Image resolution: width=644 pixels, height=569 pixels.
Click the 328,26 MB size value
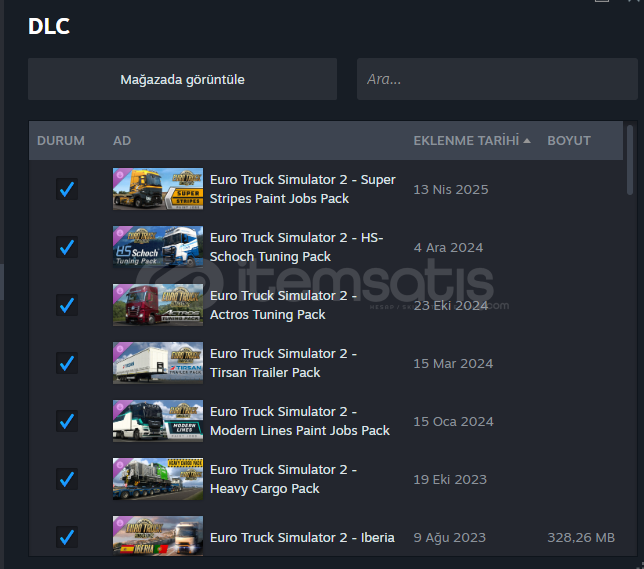pos(581,537)
